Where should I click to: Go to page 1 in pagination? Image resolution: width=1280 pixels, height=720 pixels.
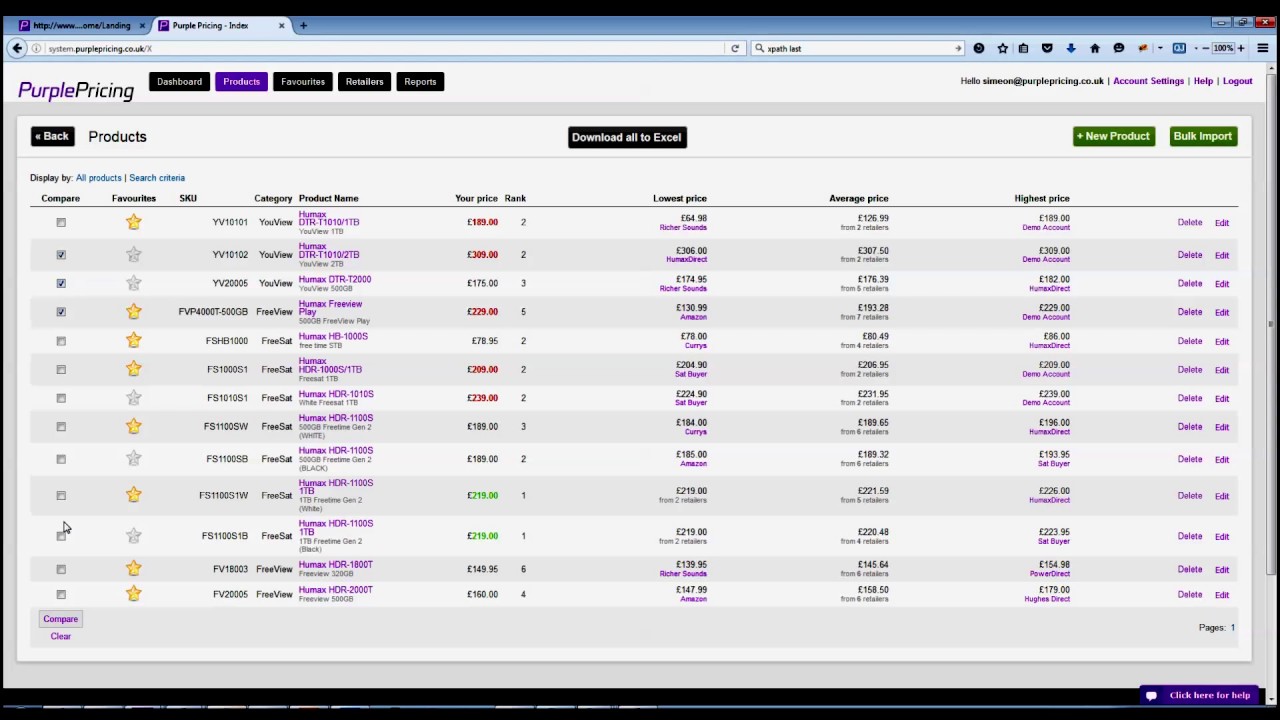[x=1233, y=628]
